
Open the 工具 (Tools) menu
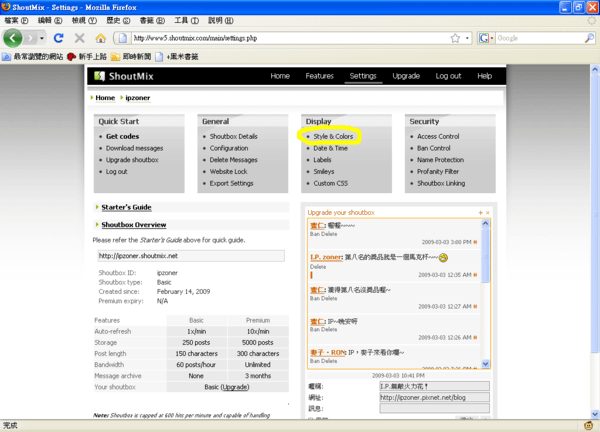click(x=186, y=20)
